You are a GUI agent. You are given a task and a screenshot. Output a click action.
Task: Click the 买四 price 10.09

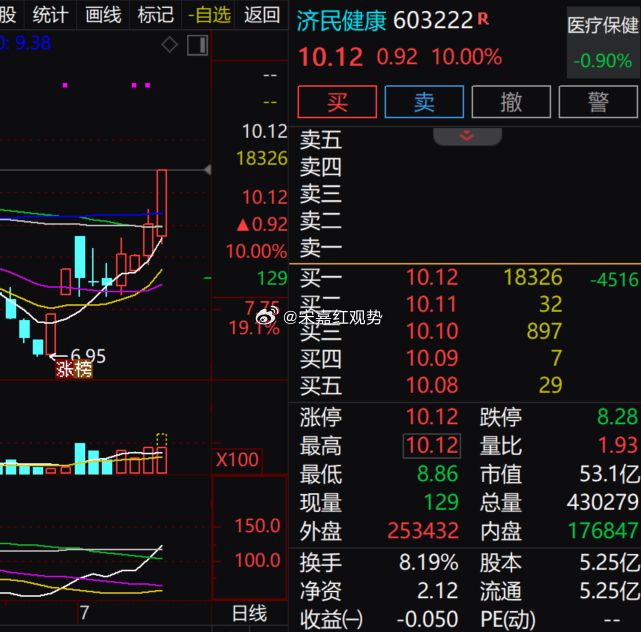[x=432, y=358]
